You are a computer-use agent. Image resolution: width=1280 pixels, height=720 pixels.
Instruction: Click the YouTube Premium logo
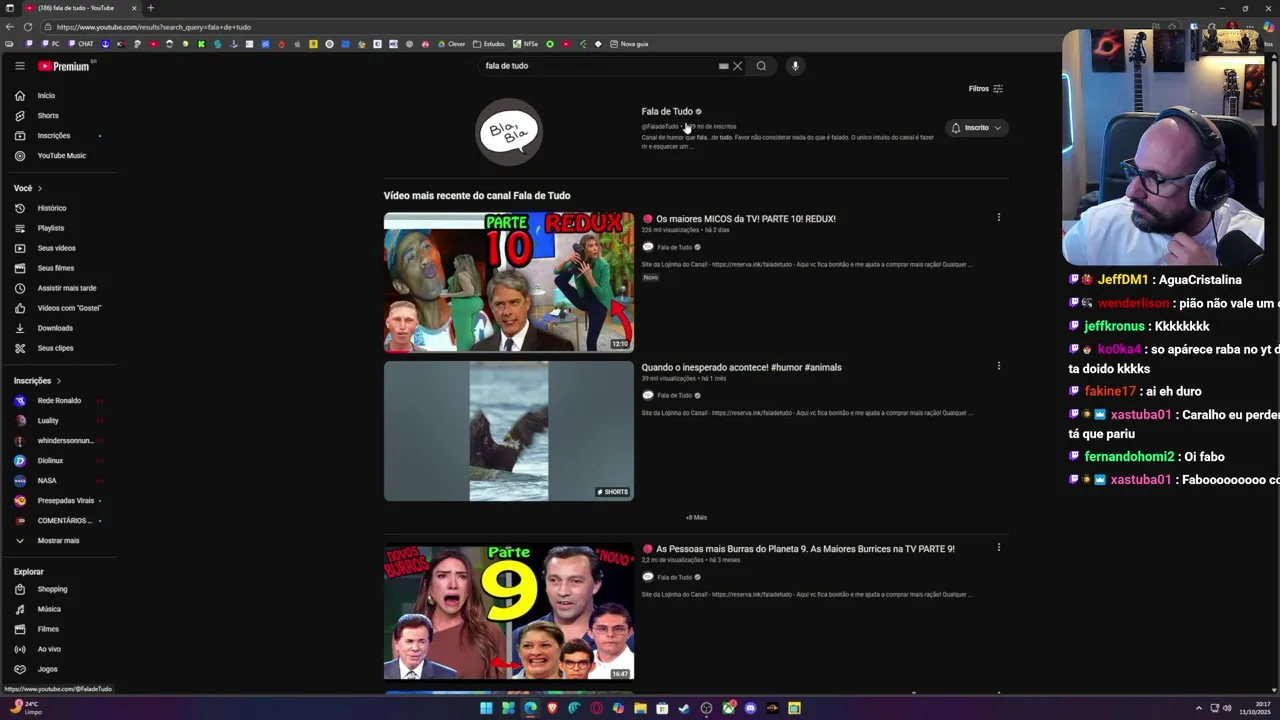click(x=64, y=66)
